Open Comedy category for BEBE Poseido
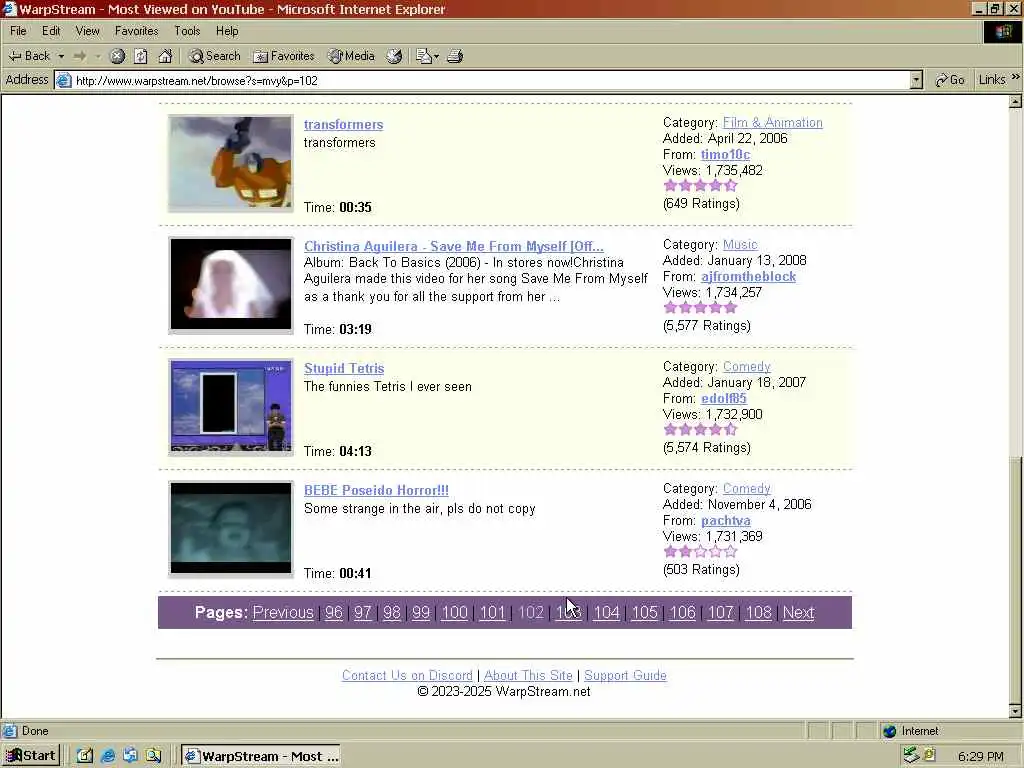The height and width of the screenshot is (768, 1024). pyautogui.click(x=746, y=488)
